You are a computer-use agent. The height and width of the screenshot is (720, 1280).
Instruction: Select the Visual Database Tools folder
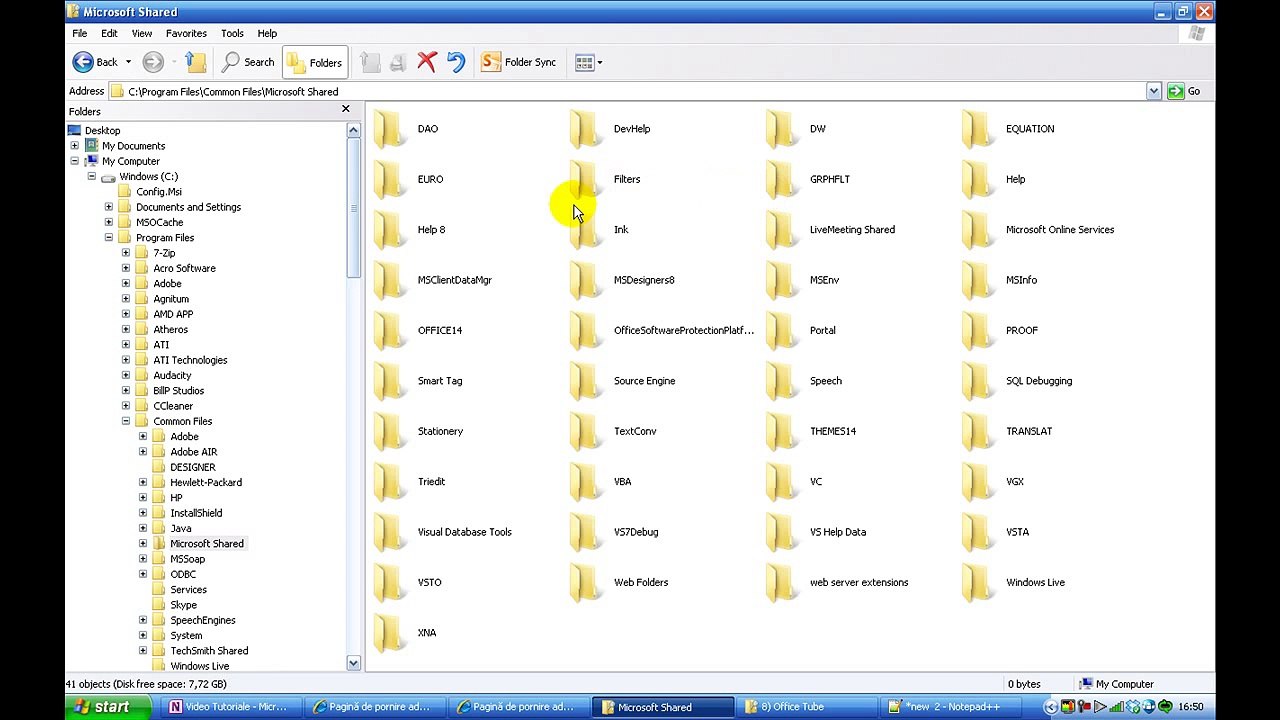tap(390, 532)
